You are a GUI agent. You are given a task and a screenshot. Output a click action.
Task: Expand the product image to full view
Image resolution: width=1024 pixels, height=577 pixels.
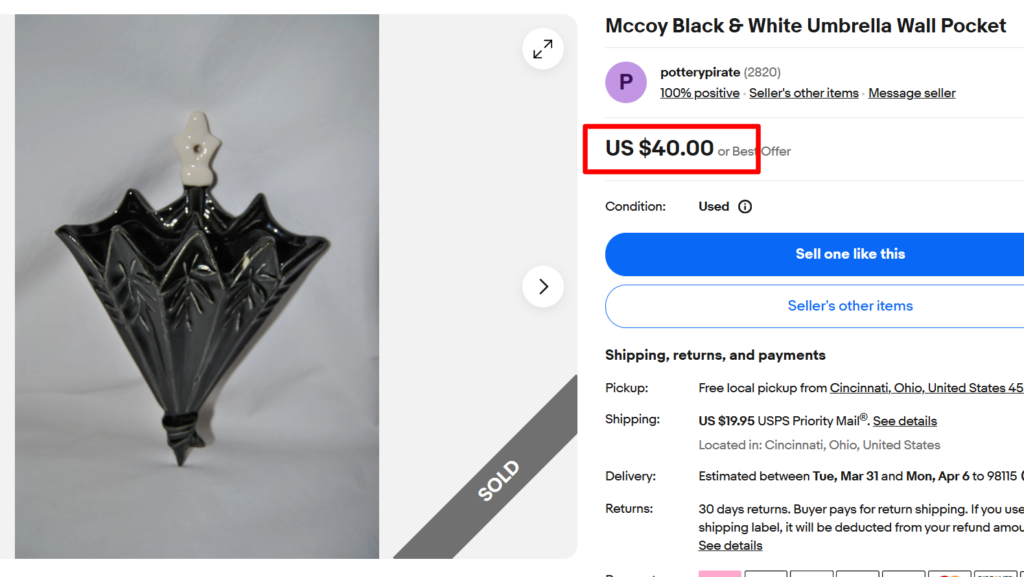[543, 49]
